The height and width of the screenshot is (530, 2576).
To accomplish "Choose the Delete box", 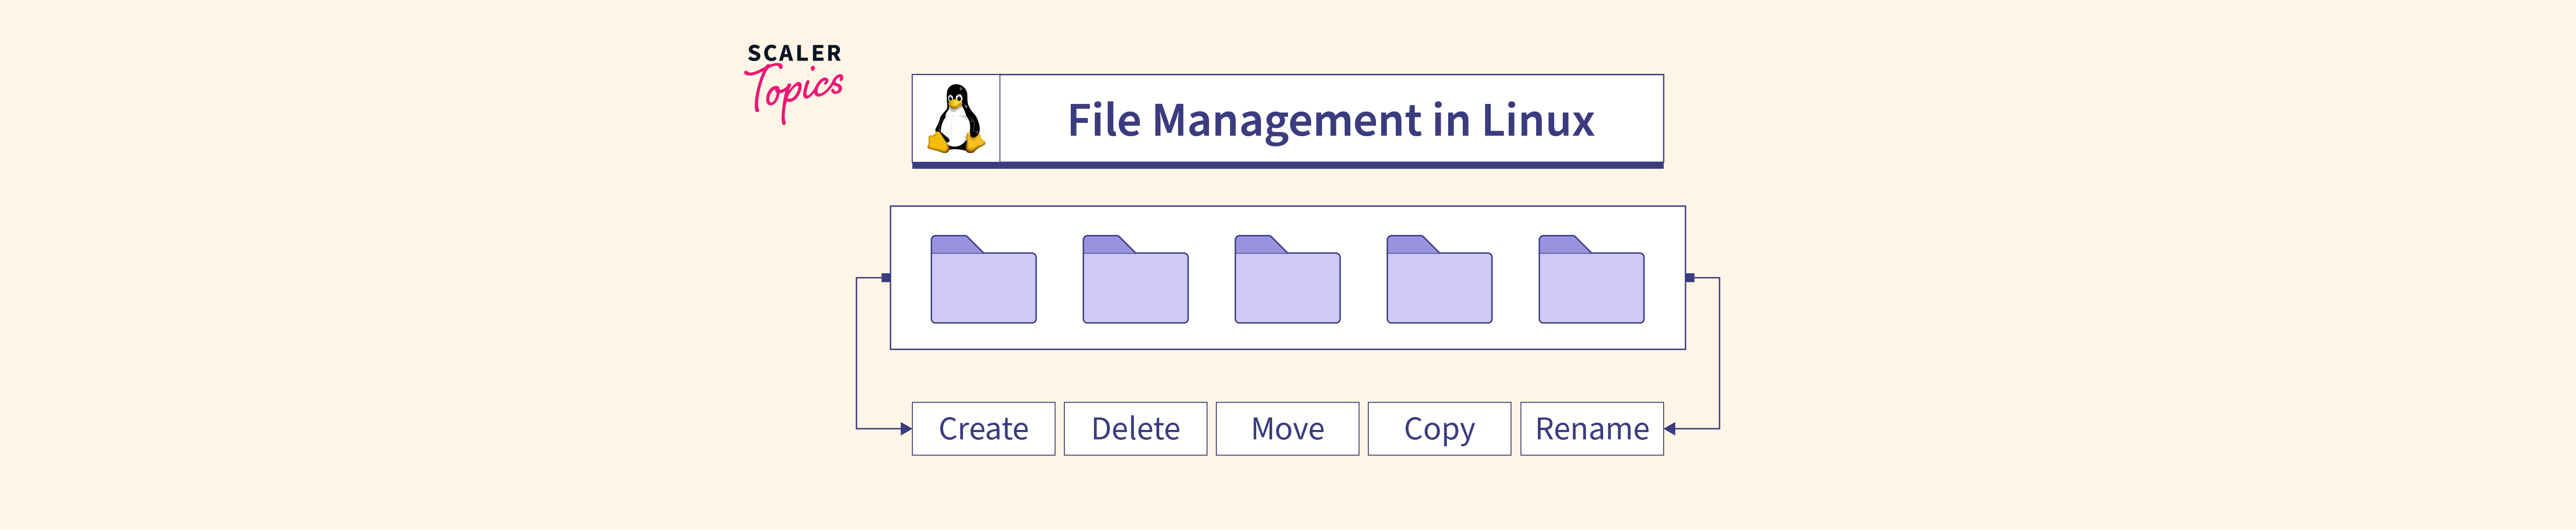I will (1135, 429).
